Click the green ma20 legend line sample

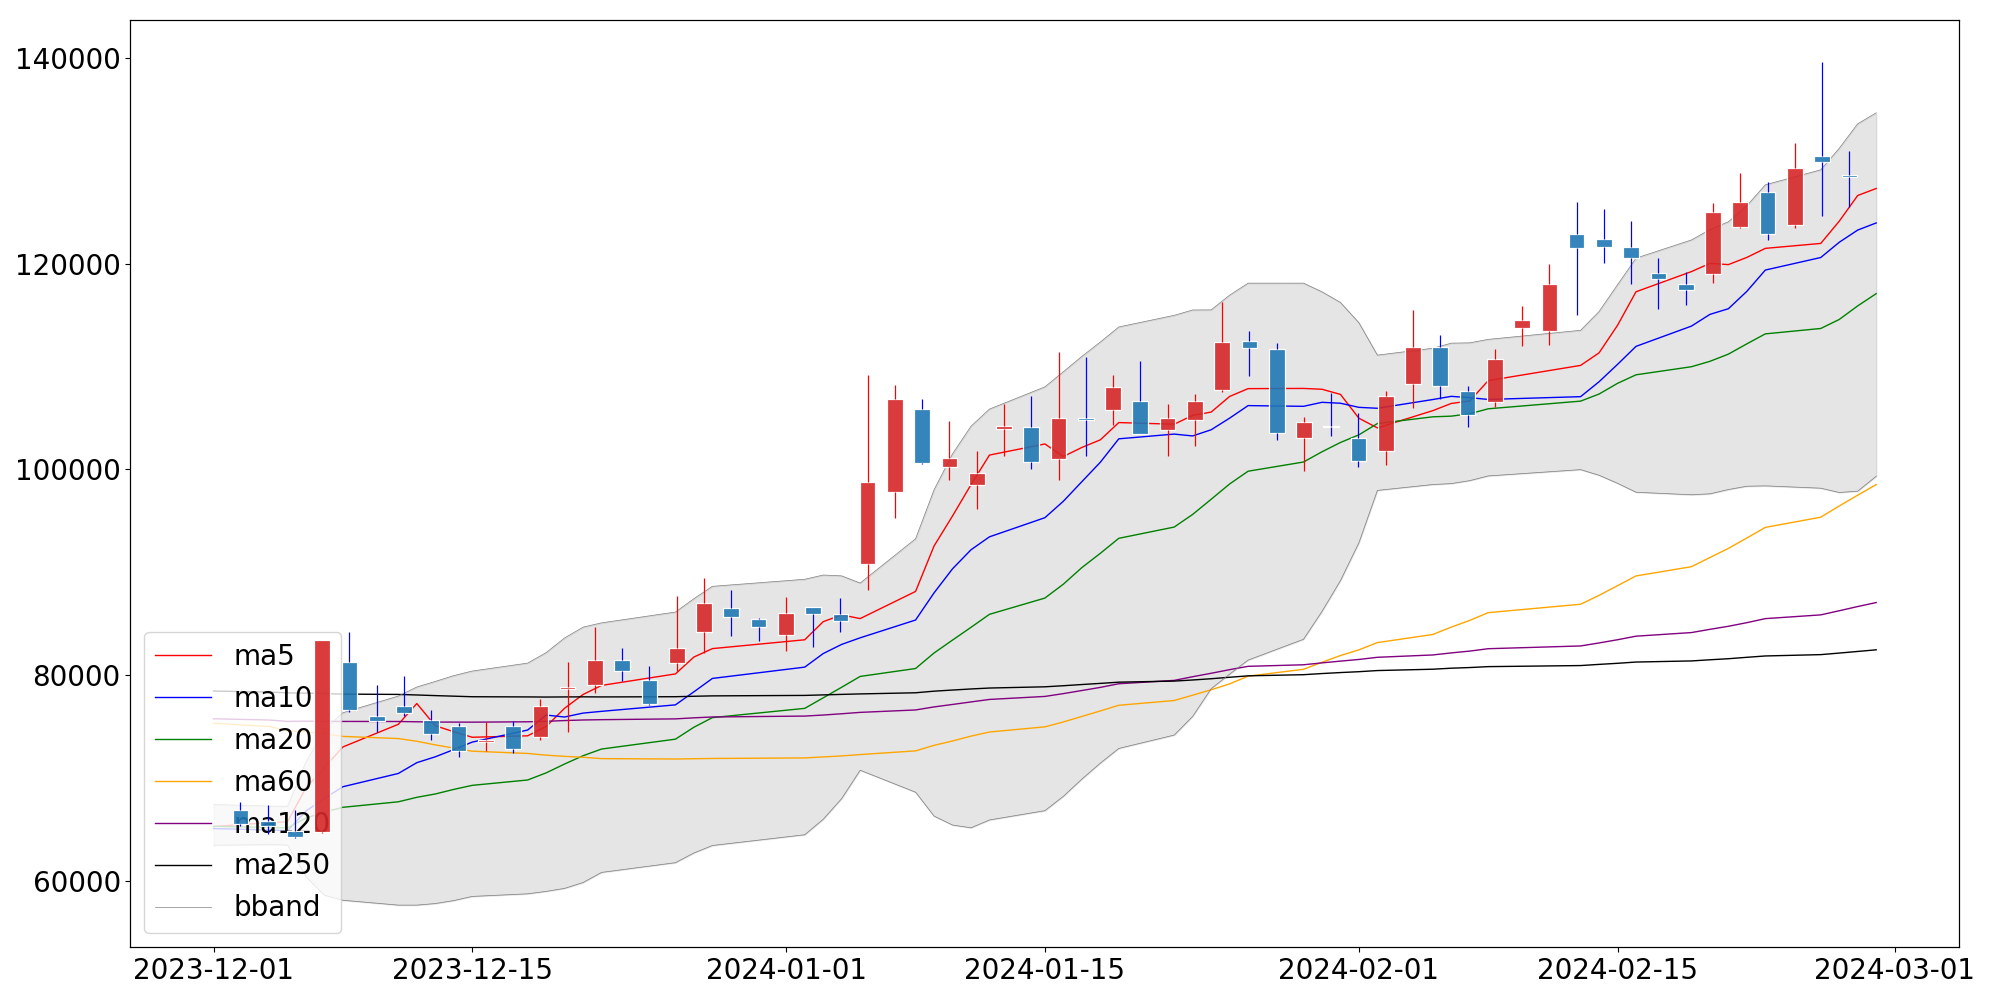(184, 740)
